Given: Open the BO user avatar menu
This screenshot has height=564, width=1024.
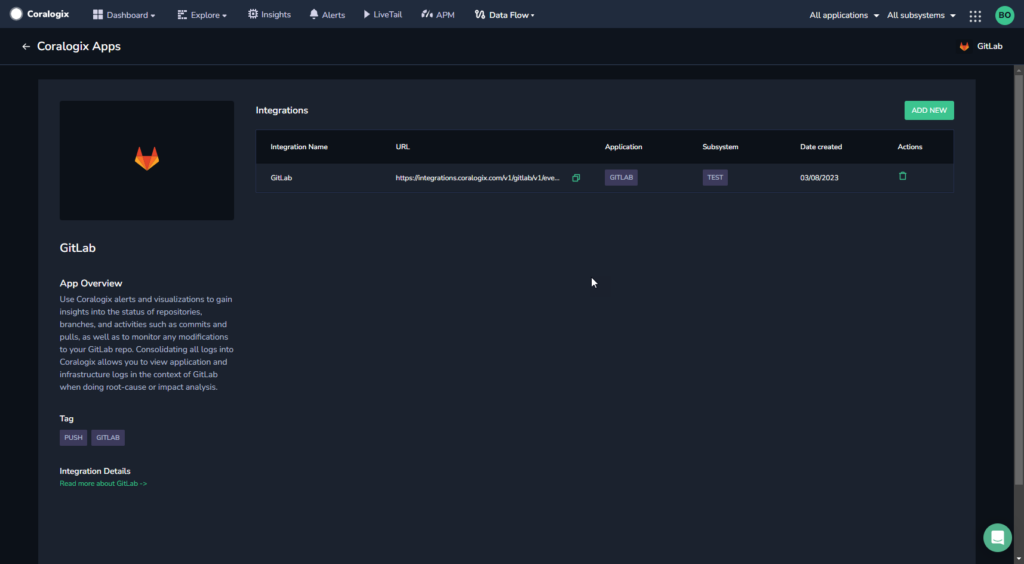Looking at the screenshot, I should [1004, 15].
